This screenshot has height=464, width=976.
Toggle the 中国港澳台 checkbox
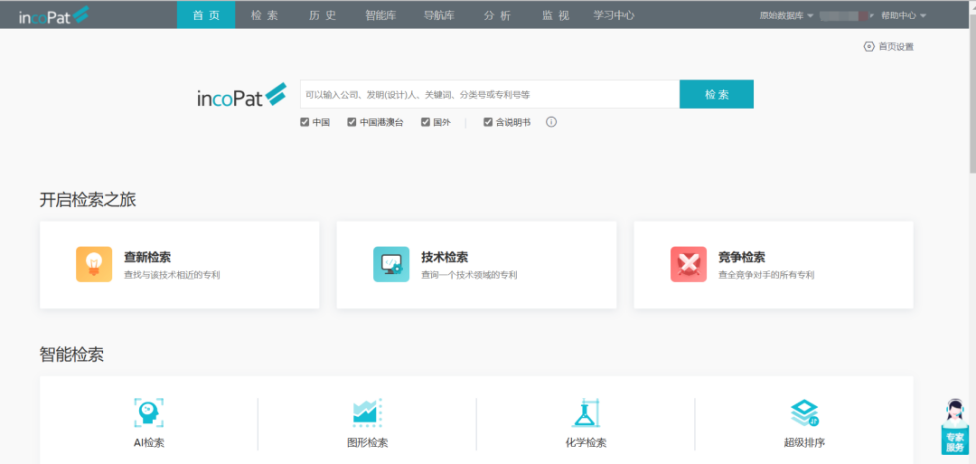coord(352,122)
